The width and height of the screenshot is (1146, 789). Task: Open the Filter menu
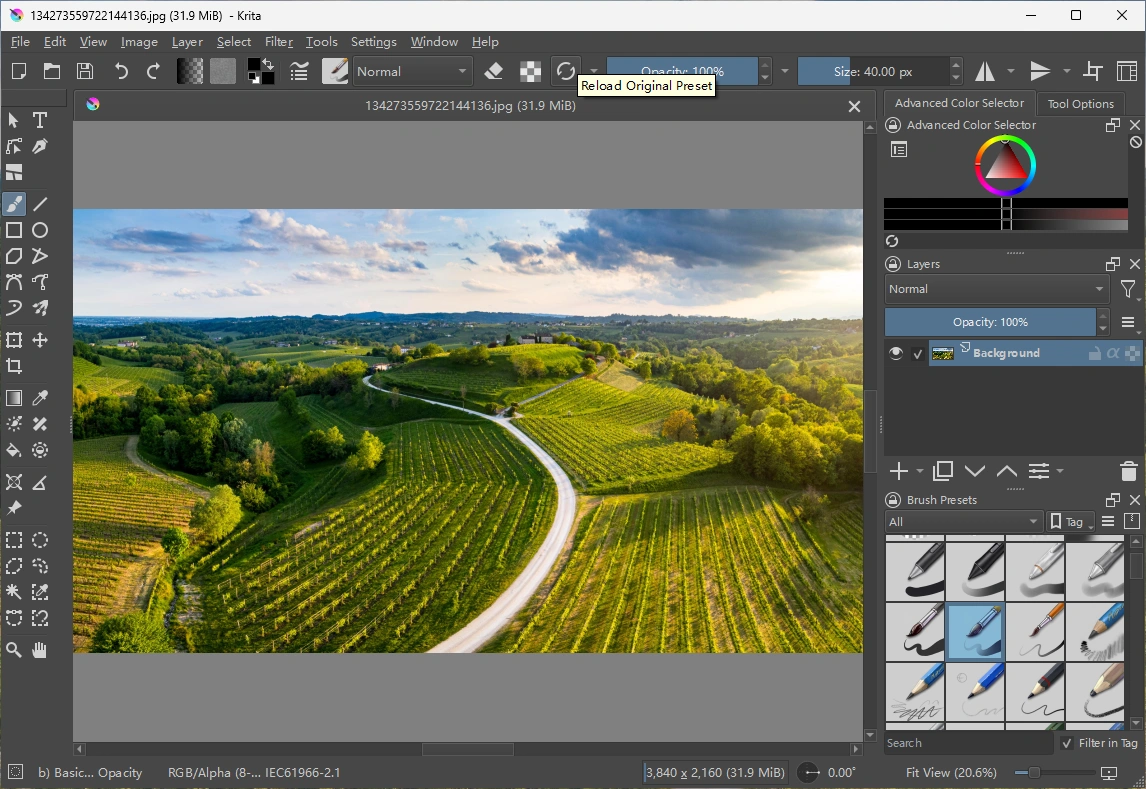coord(278,42)
